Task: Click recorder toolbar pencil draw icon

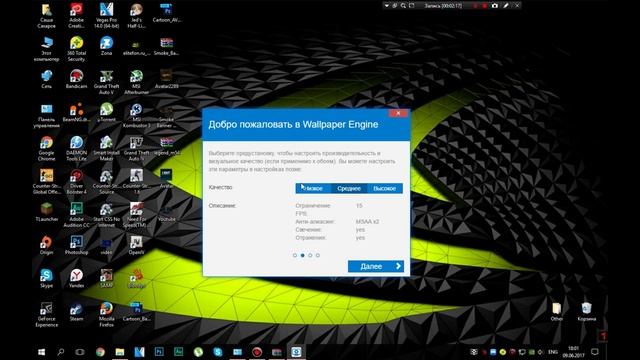Action: click(x=506, y=6)
